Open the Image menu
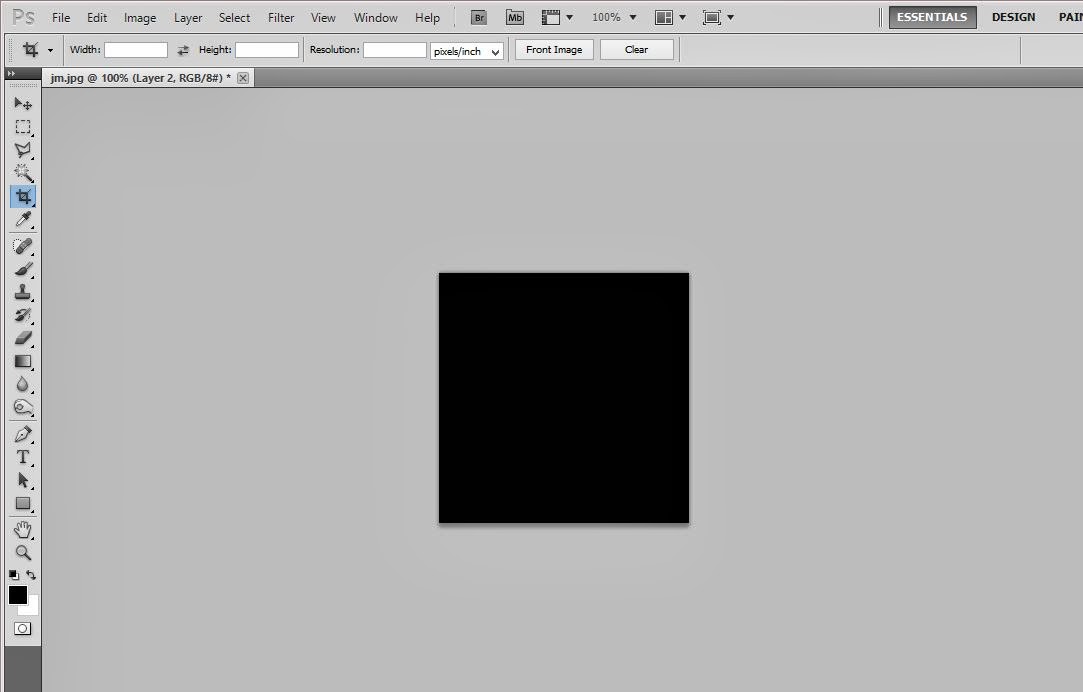1083x692 pixels. pyautogui.click(x=140, y=18)
